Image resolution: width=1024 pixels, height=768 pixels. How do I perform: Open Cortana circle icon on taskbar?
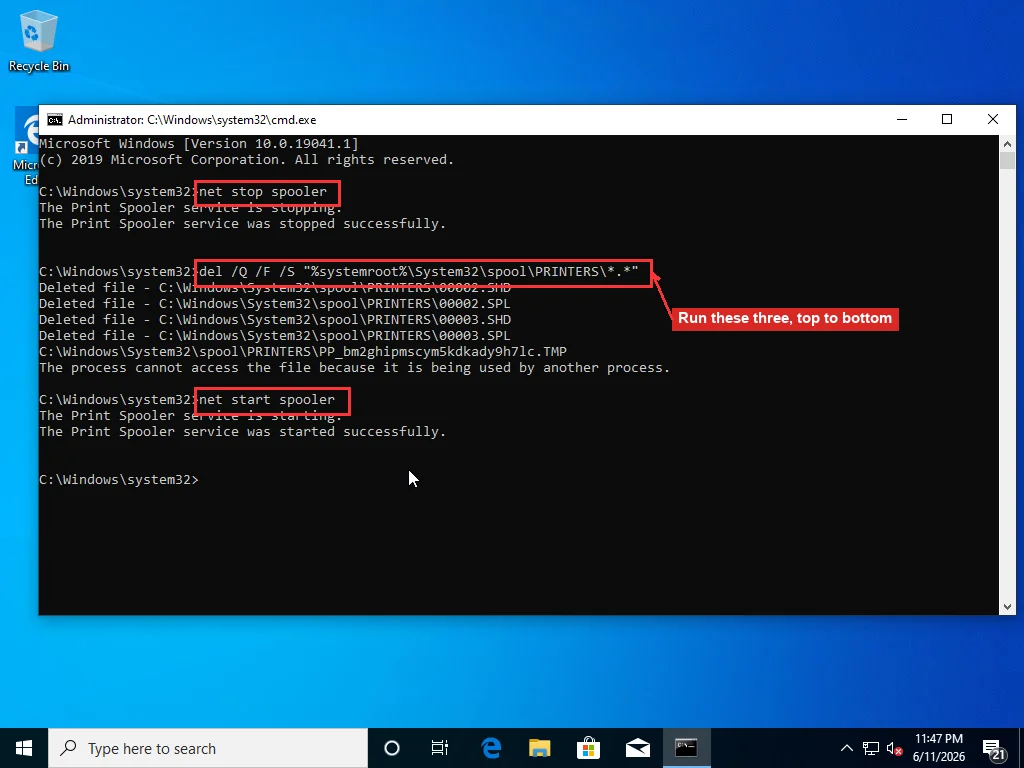point(392,748)
